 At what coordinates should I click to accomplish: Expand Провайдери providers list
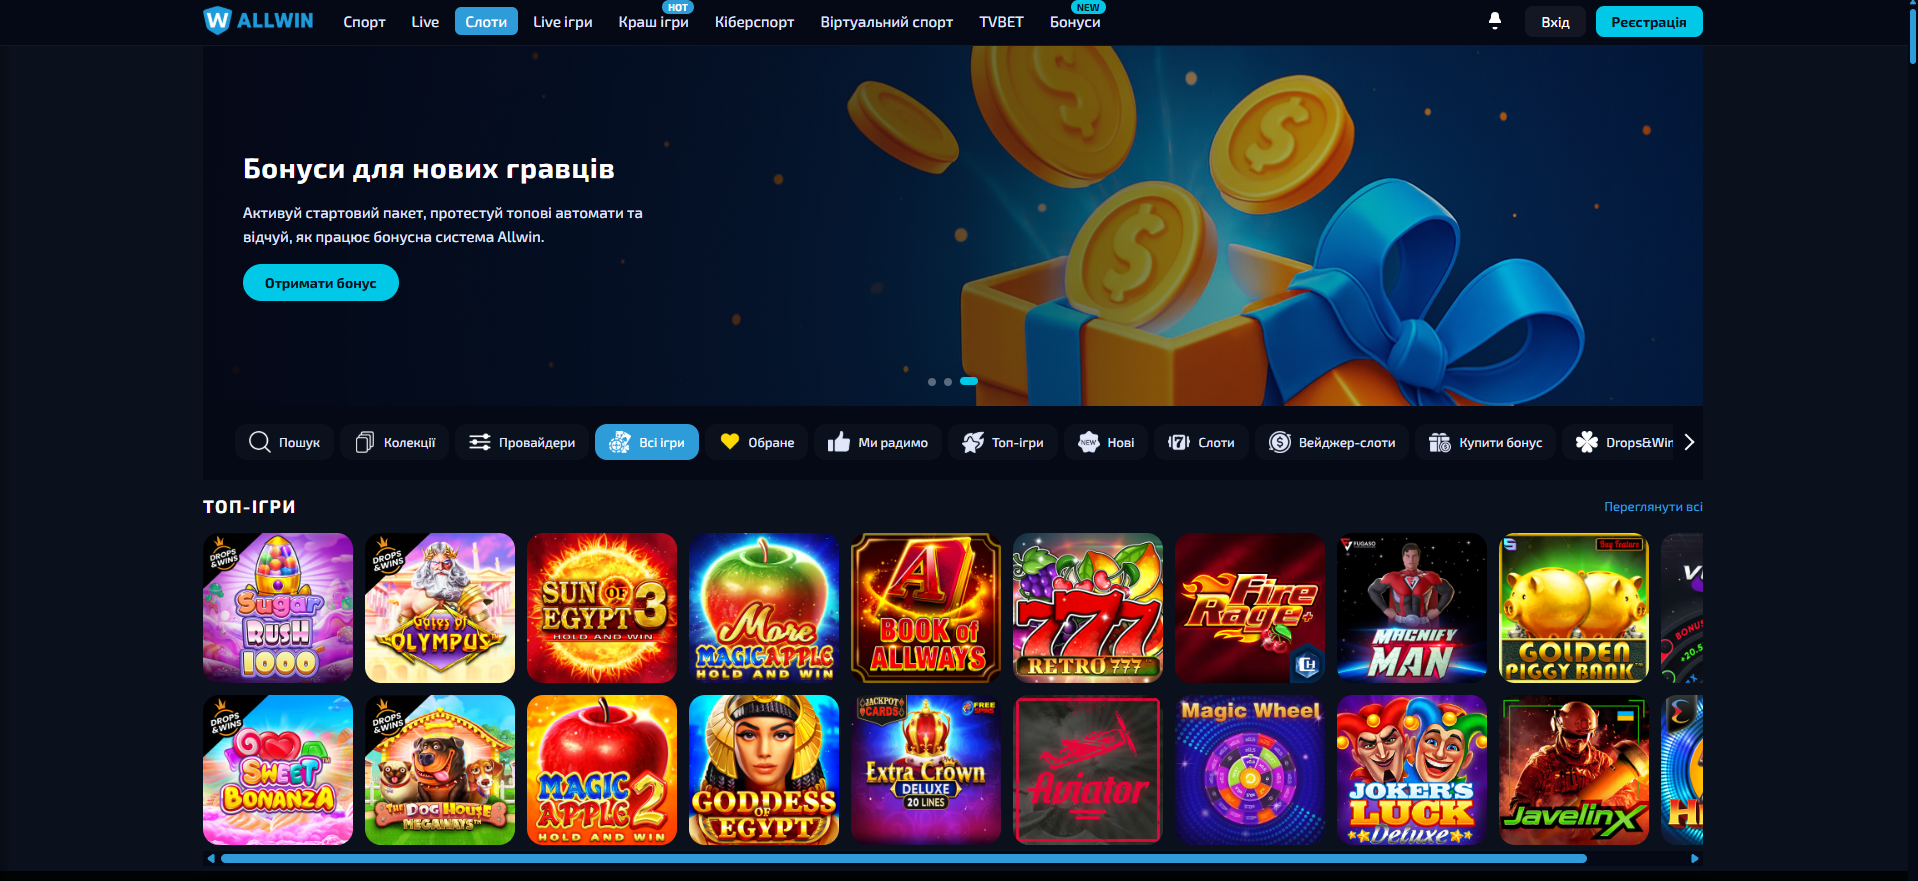[x=522, y=442]
